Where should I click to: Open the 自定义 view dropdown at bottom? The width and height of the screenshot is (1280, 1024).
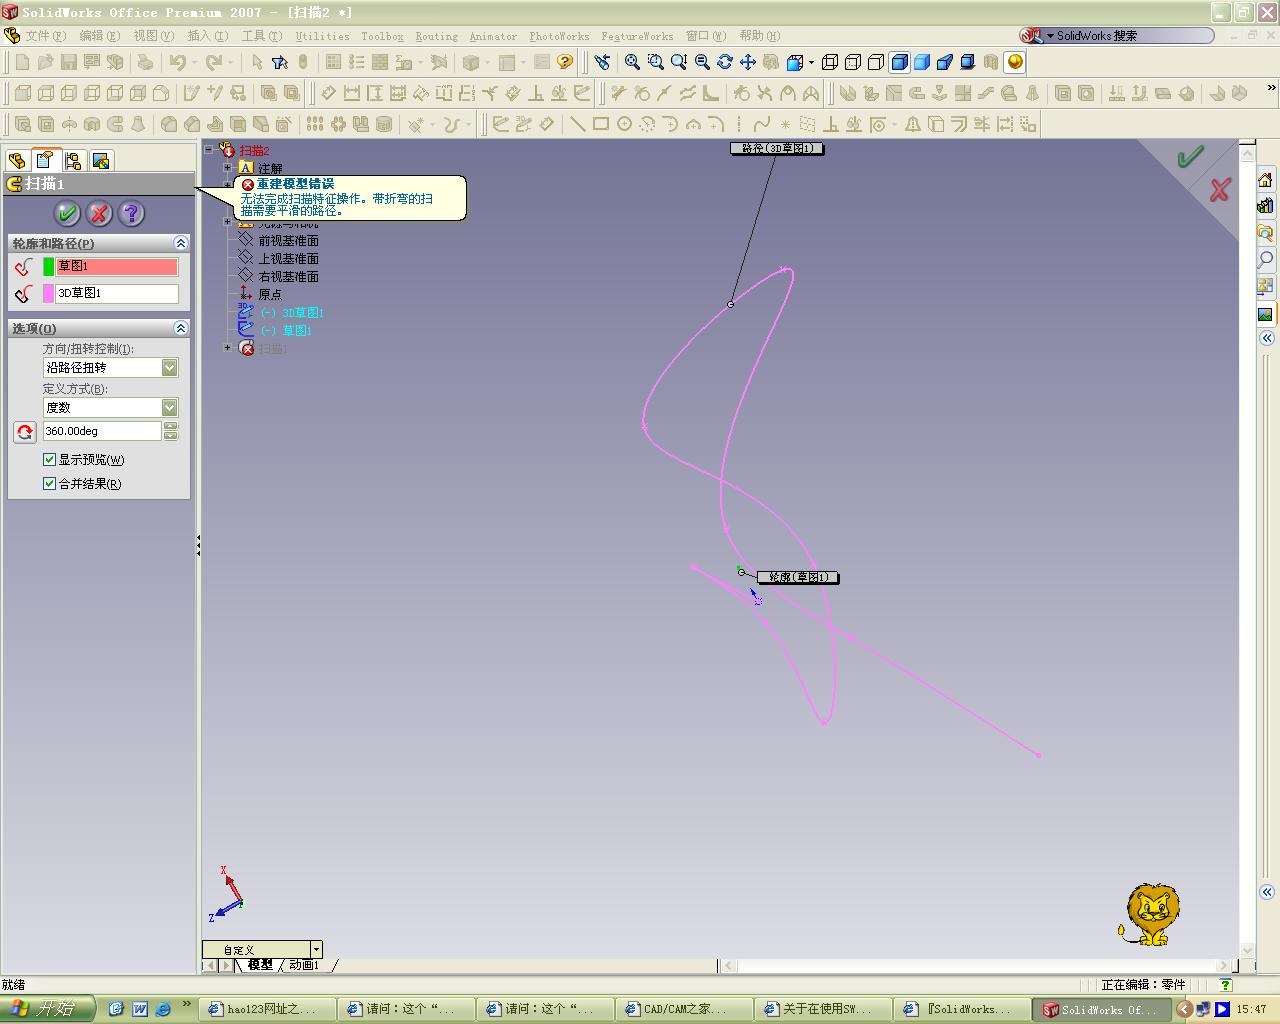pyautogui.click(x=316, y=949)
